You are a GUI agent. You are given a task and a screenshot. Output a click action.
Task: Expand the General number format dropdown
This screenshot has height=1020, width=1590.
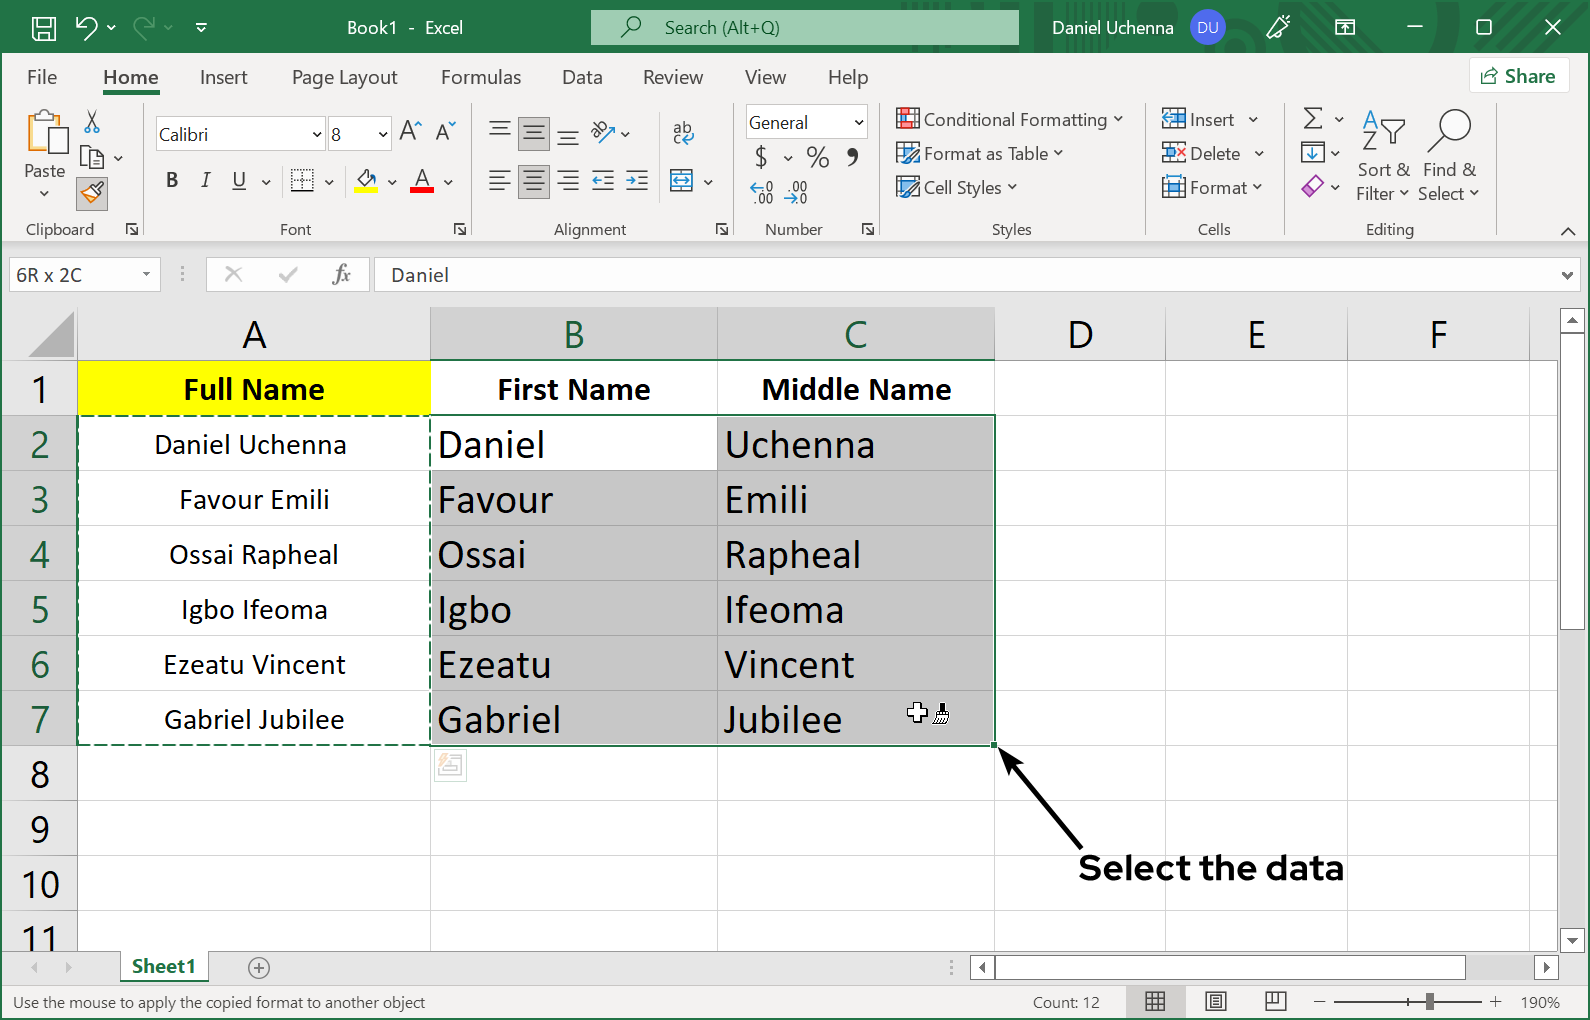[858, 123]
